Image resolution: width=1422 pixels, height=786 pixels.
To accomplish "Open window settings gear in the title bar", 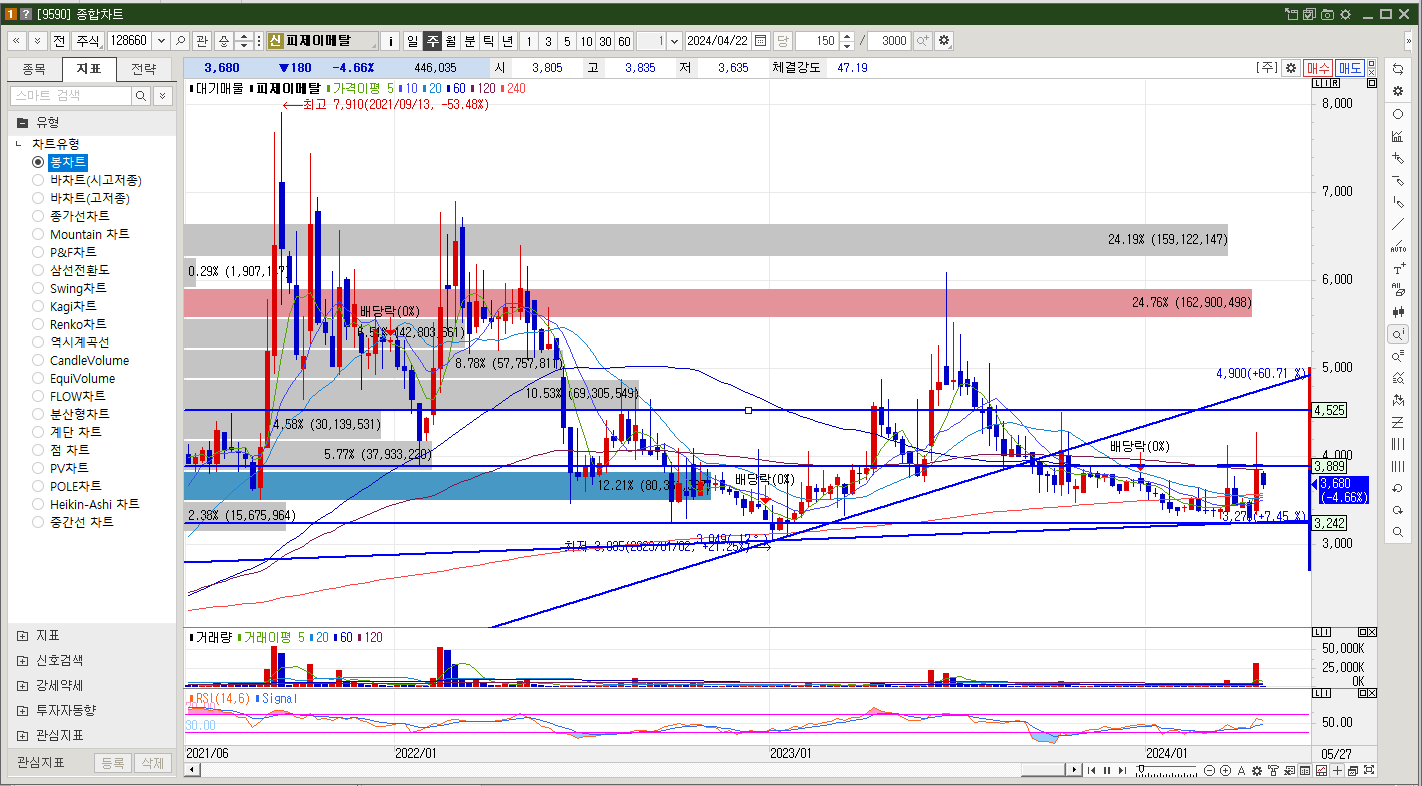I will (x=1345, y=14).
